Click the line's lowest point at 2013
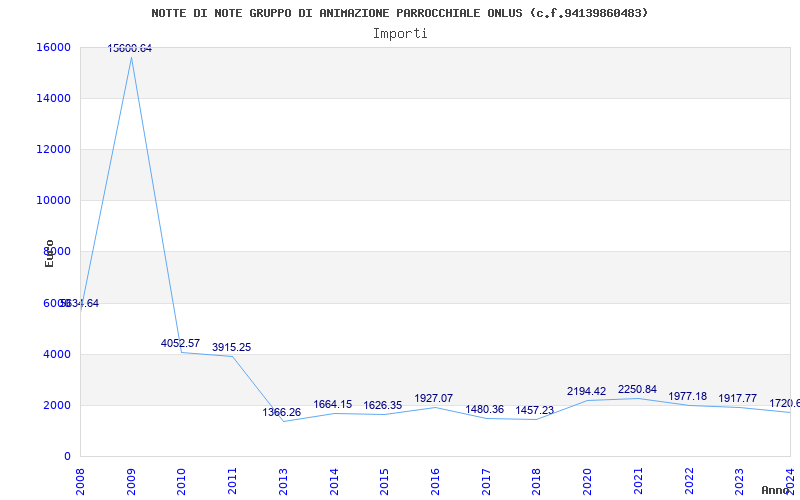Image resolution: width=800 pixels, height=500 pixels. click(x=283, y=421)
